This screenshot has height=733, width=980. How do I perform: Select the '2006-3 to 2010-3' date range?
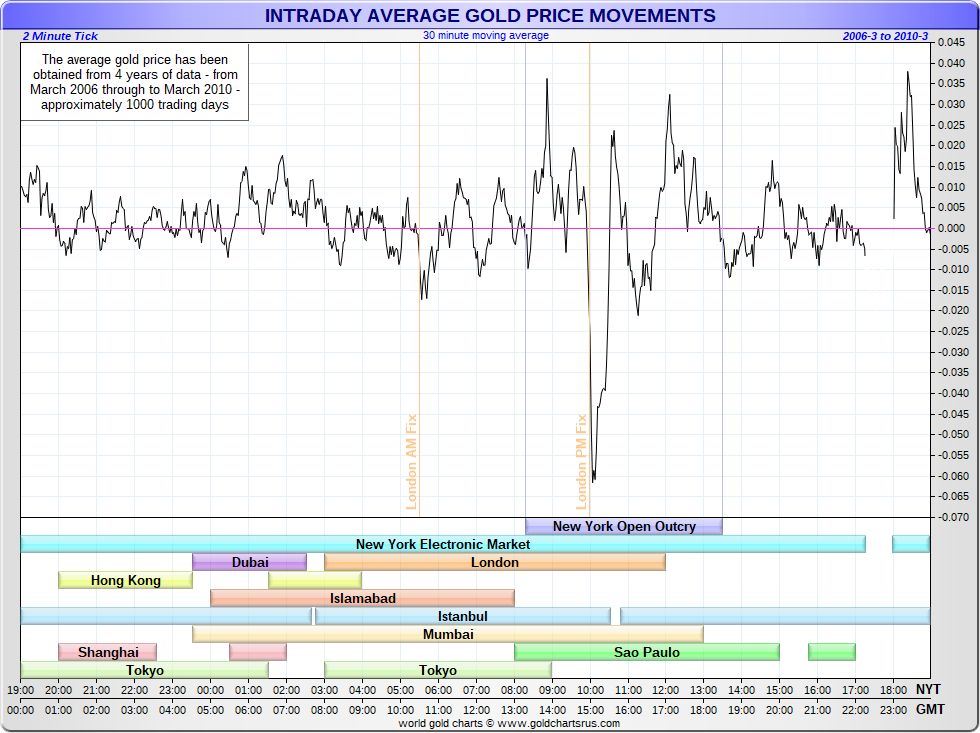(885, 36)
